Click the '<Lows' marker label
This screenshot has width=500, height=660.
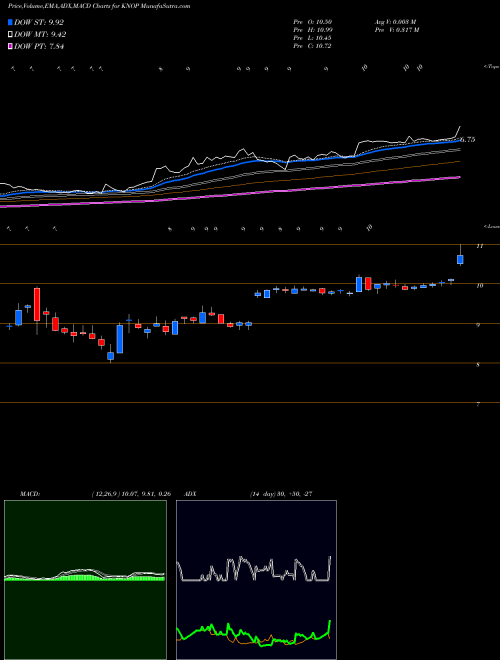click(x=491, y=226)
